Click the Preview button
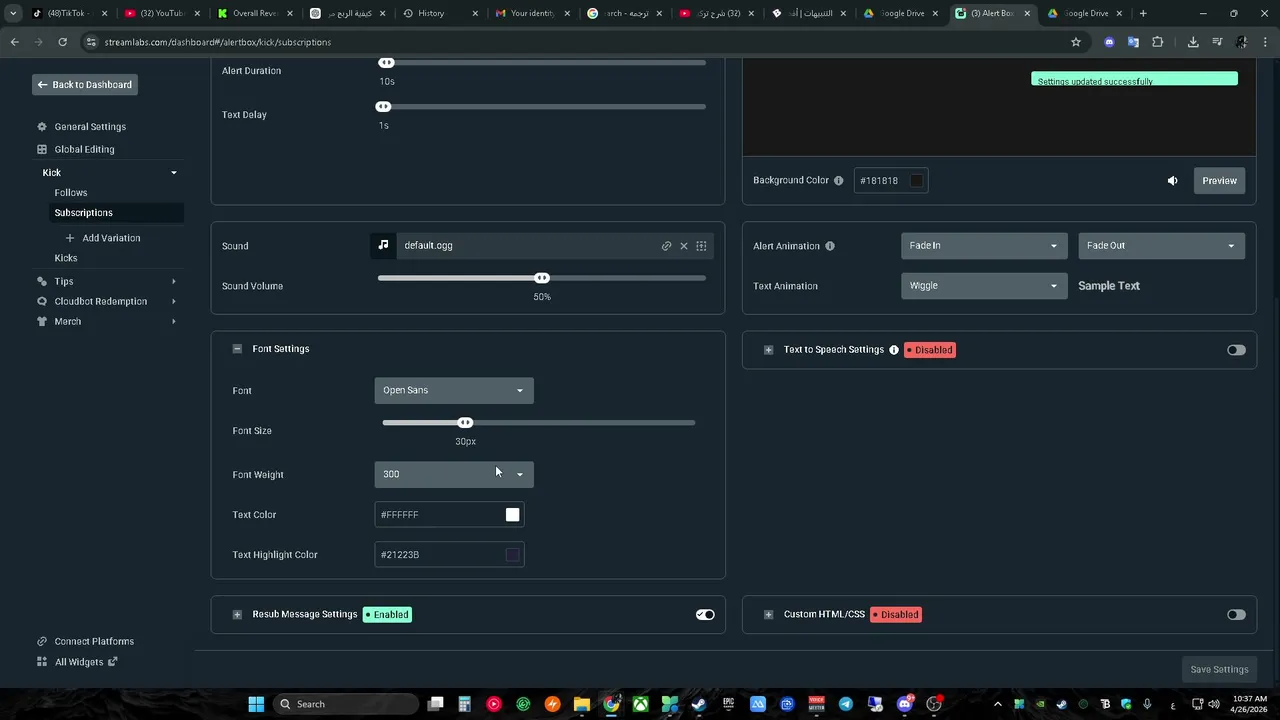1280x720 pixels. (1219, 181)
